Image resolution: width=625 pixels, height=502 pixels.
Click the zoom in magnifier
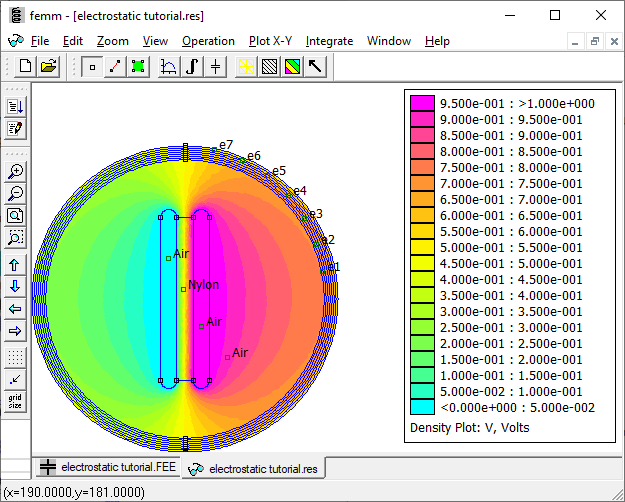[16, 171]
